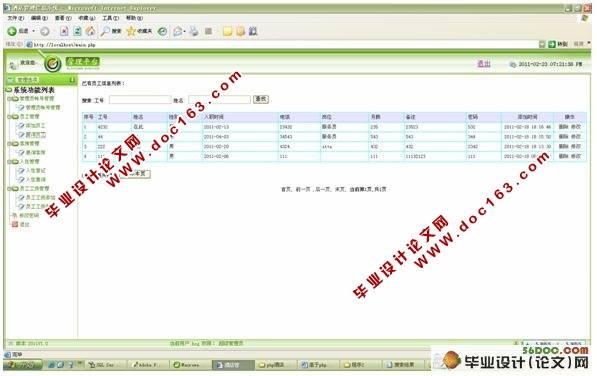This screenshot has height=376, width=597.
Task: Click 修改 for employee row with 工号 4232
Action: 576,127
